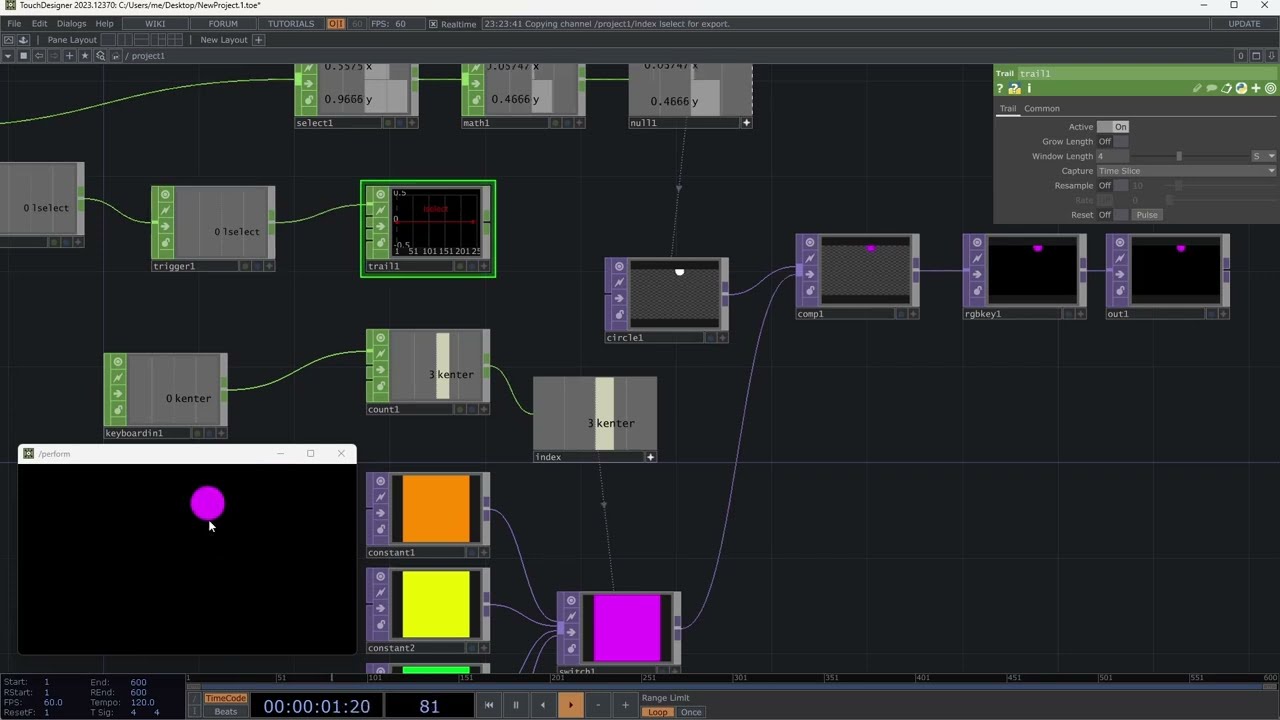1280x720 pixels.
Task: Toggle viewer active icon on trail1 node
Action: pos(380,195)
